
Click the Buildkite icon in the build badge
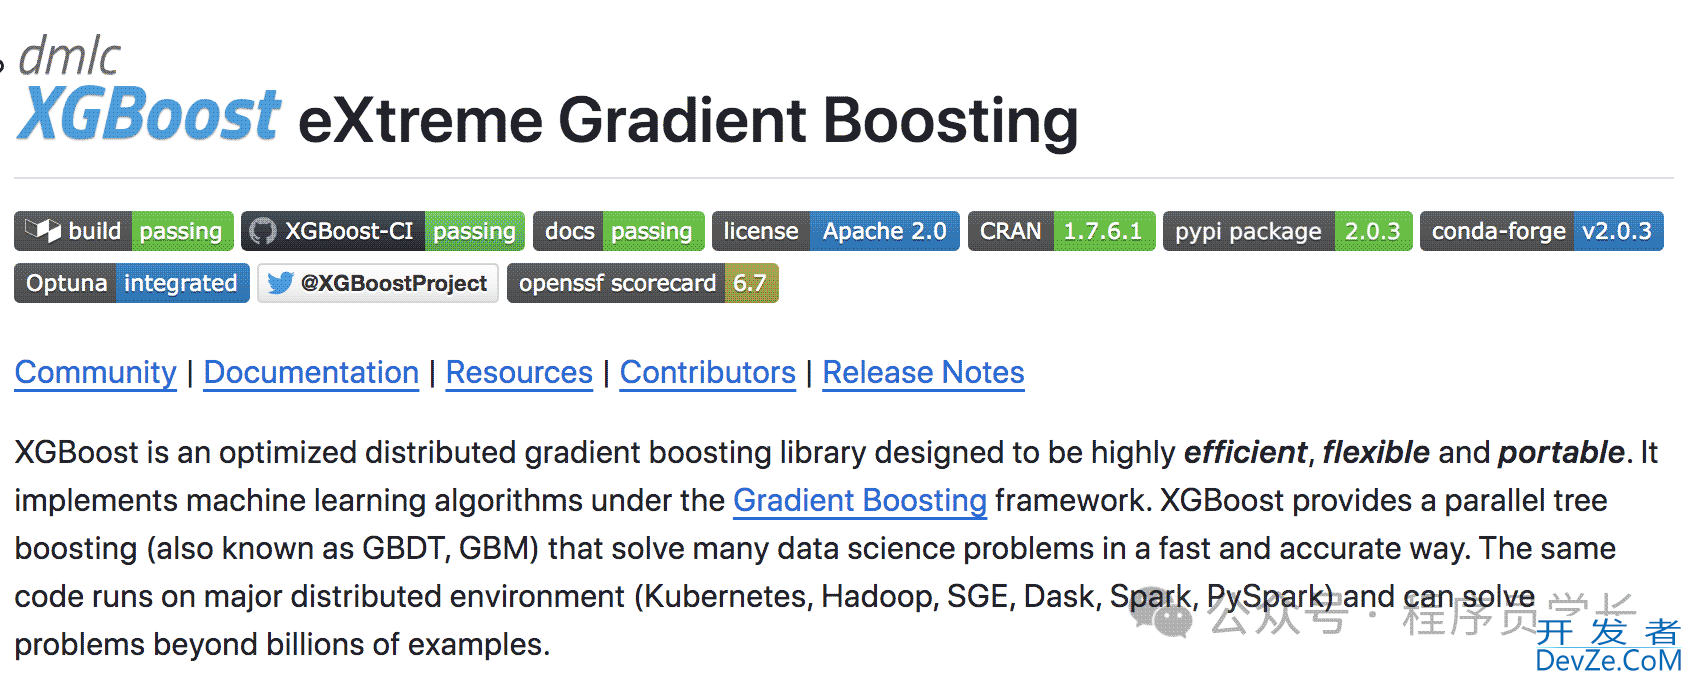pyautogui.click(x=43, y=231)
